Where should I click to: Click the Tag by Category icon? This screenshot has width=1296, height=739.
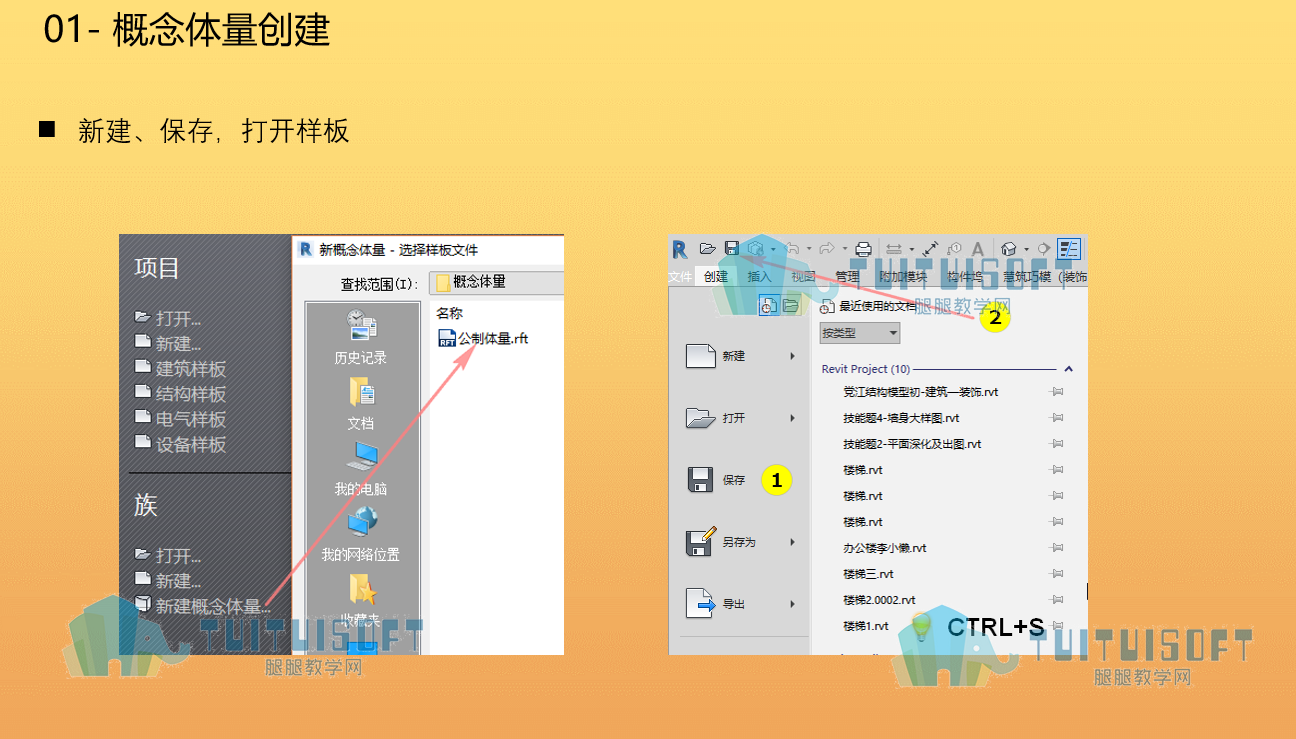(954, 249)
